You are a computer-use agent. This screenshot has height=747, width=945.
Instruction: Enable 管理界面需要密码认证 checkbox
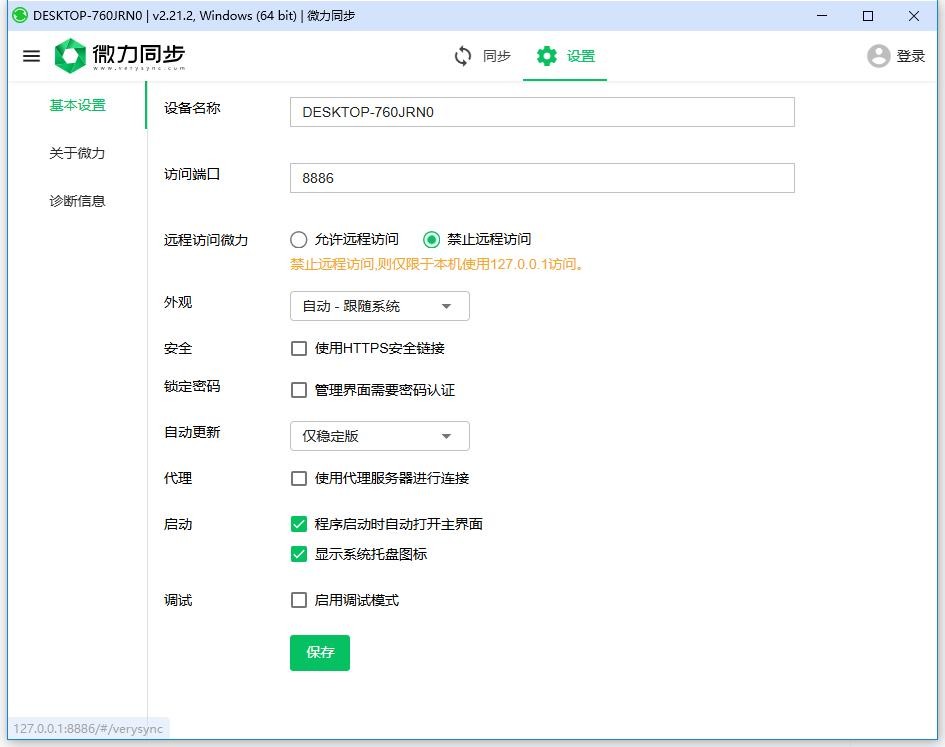[298, 390]
